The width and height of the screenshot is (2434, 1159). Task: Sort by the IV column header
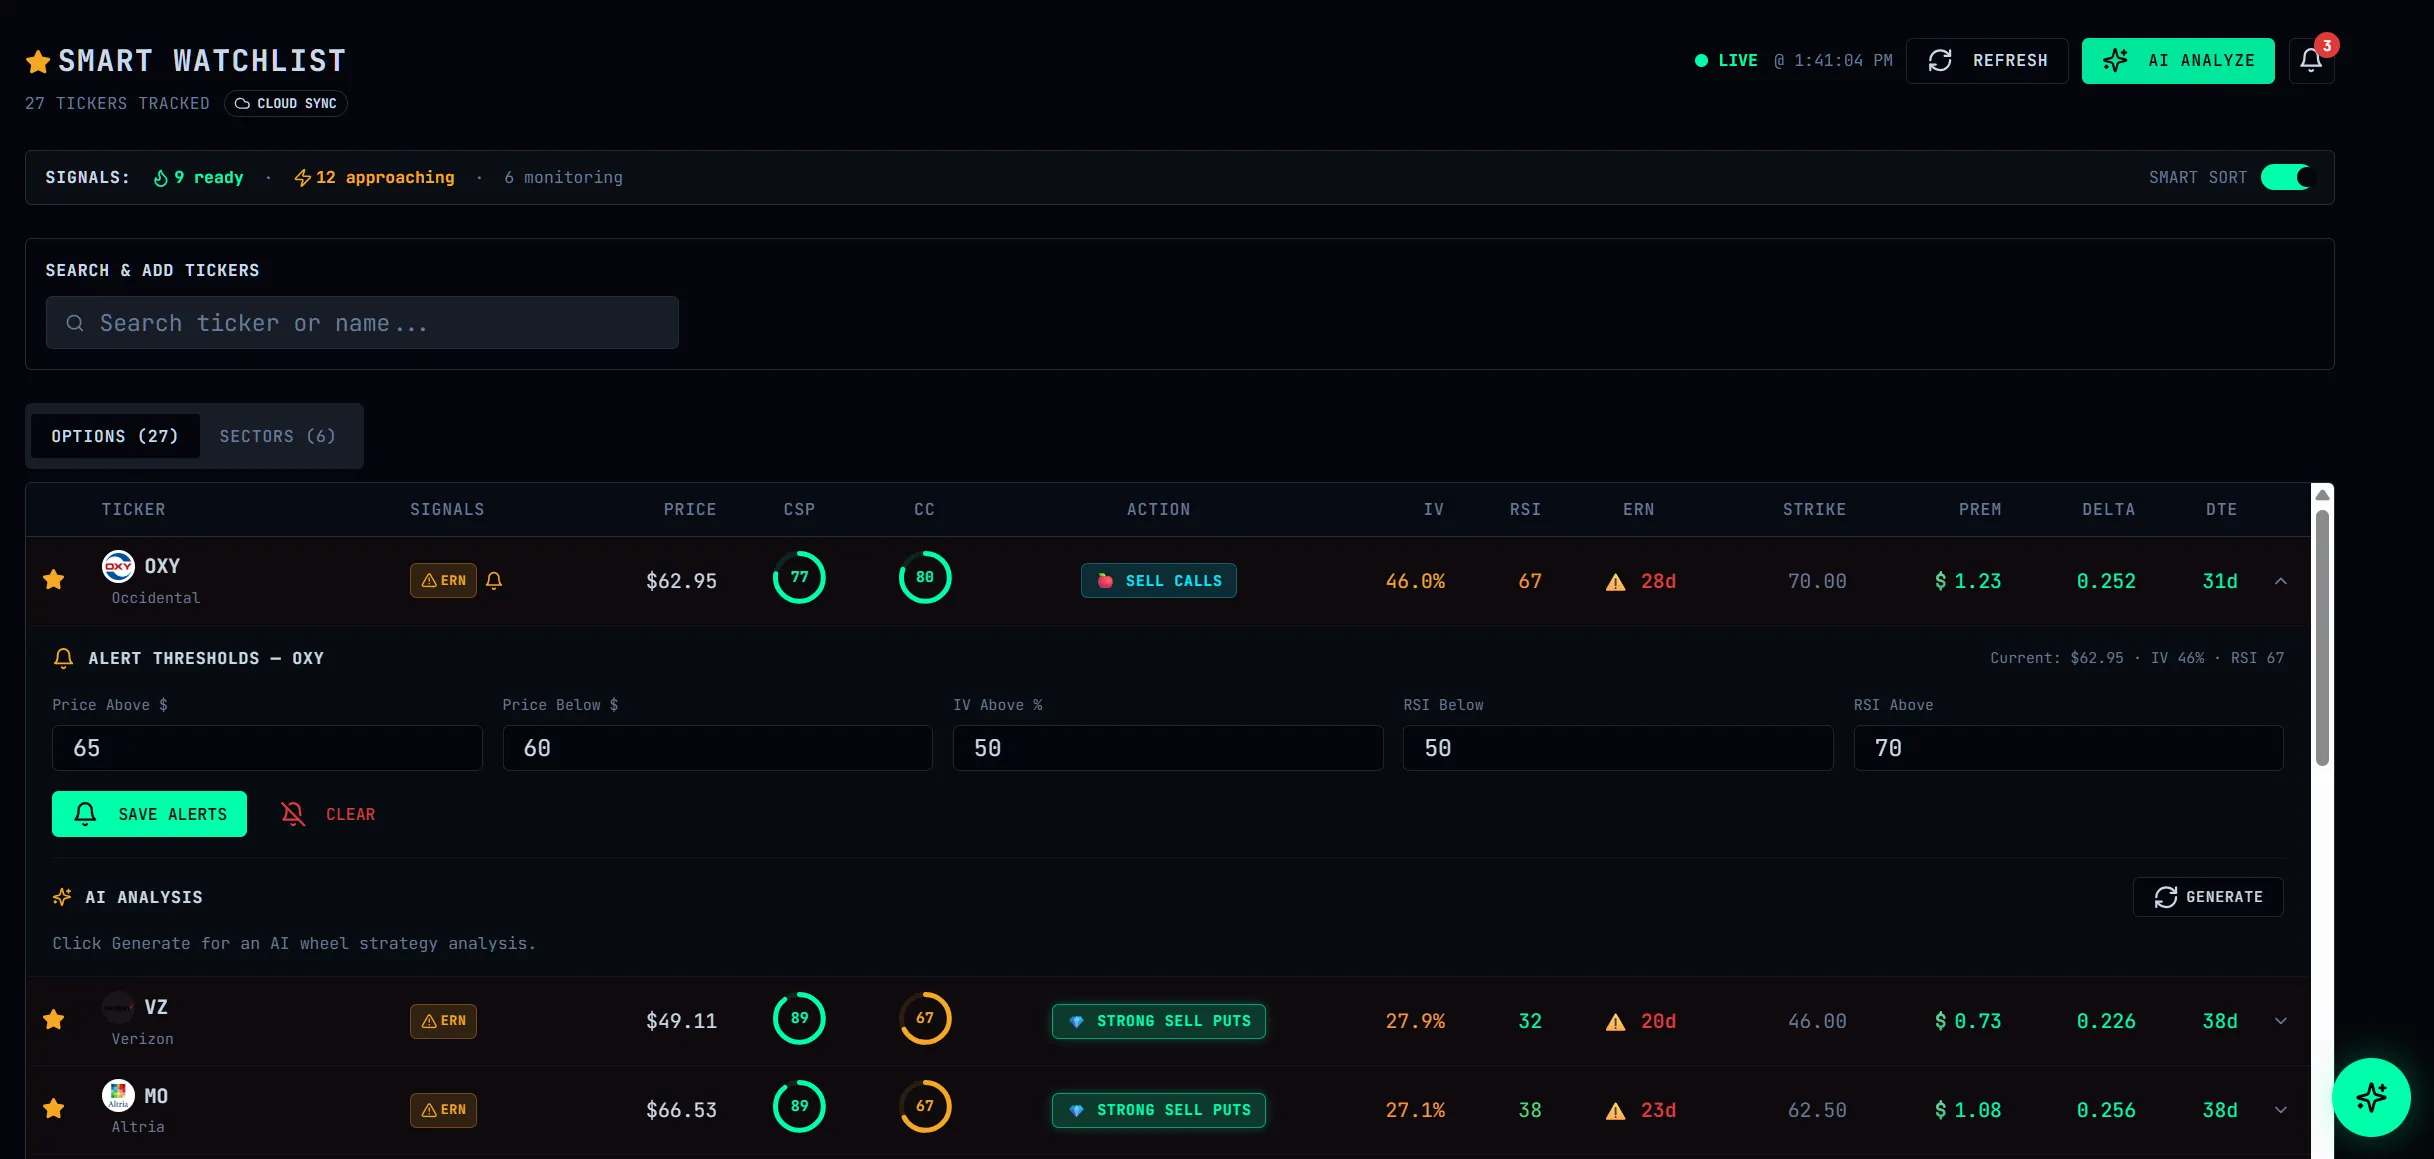(x=1434, y=510)
